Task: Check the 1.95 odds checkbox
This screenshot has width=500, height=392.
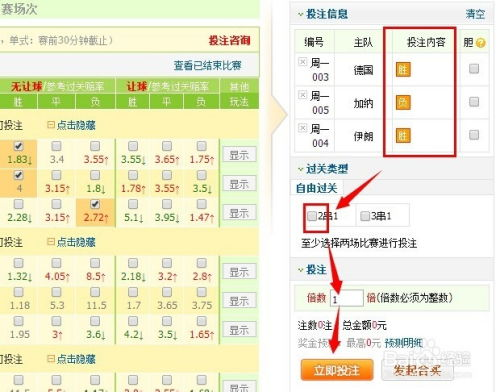Action: tap(19, 321)
